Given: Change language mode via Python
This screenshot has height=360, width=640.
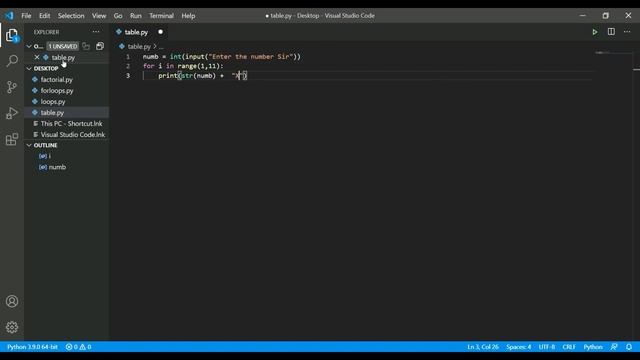Looking at the screenshot, I should tap(593, 347).
